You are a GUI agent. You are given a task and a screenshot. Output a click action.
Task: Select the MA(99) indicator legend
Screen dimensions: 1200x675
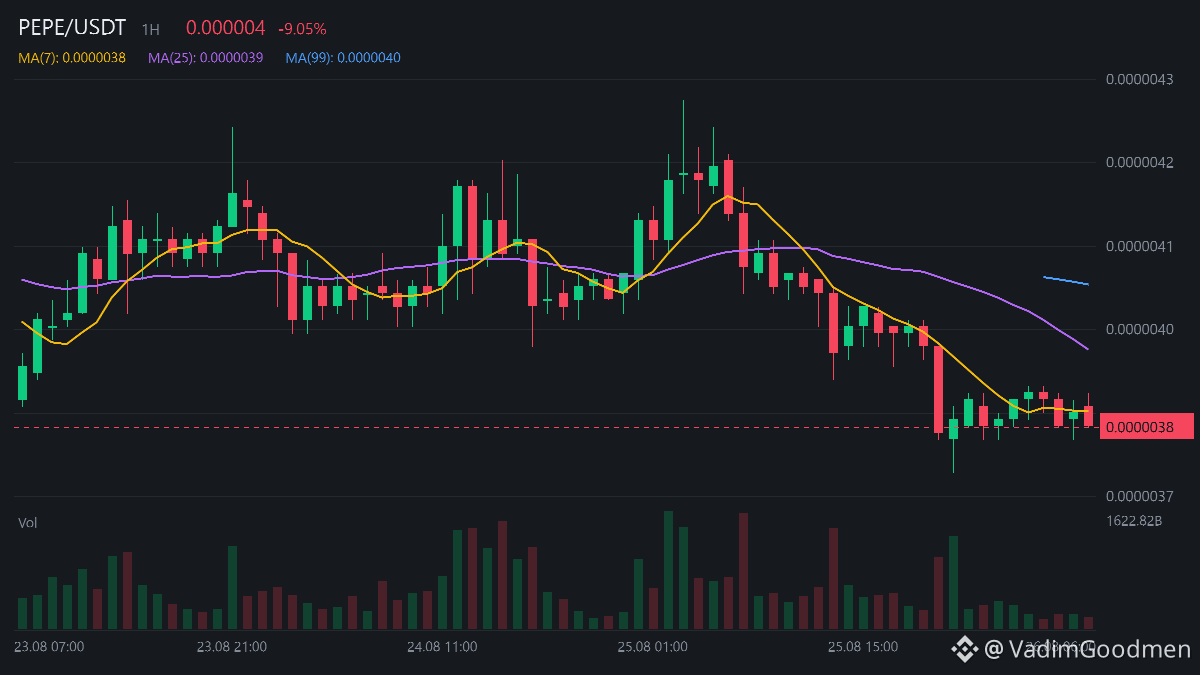click(x=343, y=58)
